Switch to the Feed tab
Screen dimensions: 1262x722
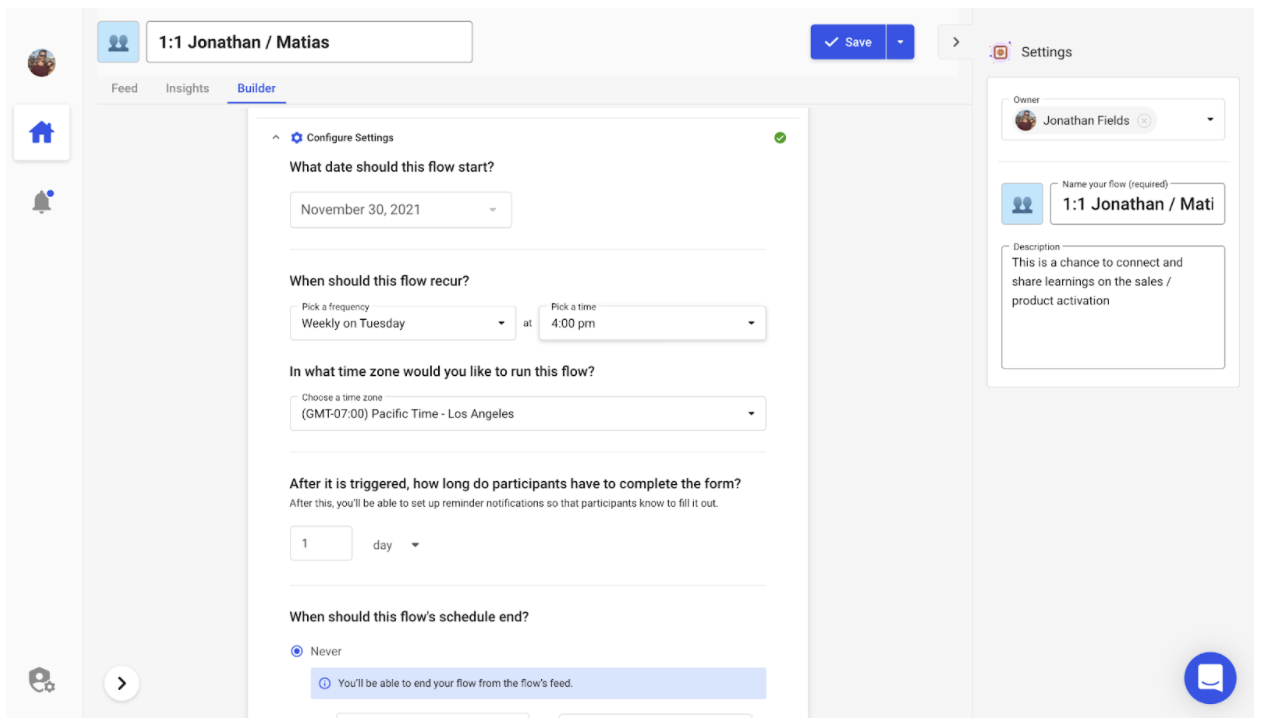124,88
